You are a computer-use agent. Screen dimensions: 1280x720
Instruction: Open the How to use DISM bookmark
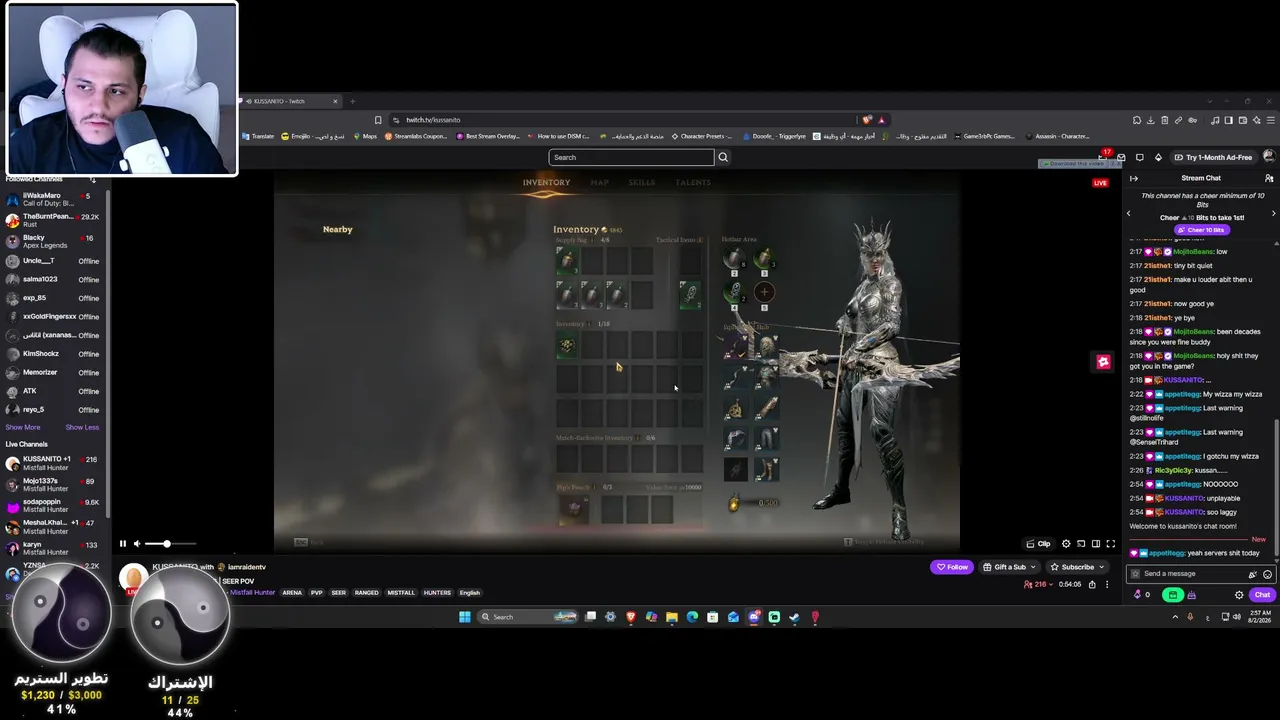pyautogui.click(x=558, y=136)
